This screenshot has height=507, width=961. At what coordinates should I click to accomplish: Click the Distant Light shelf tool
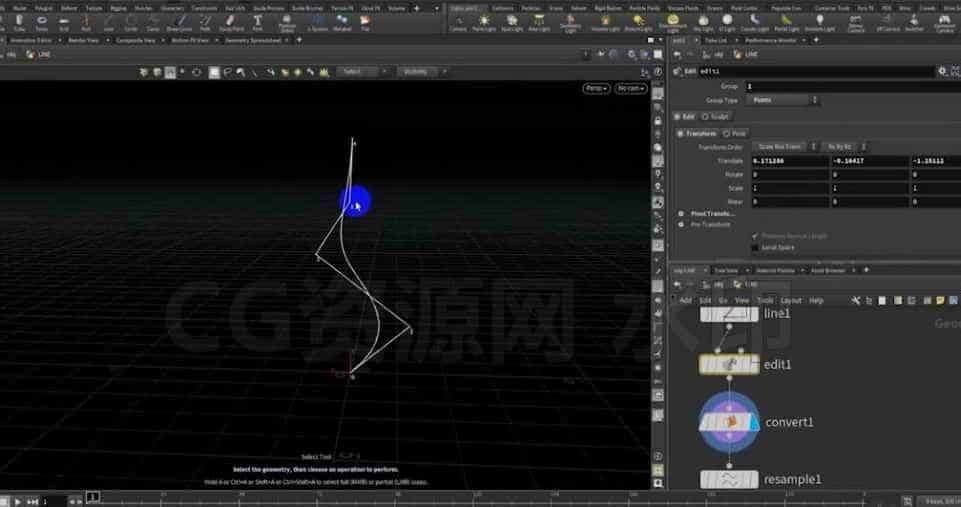pos(638,23)
